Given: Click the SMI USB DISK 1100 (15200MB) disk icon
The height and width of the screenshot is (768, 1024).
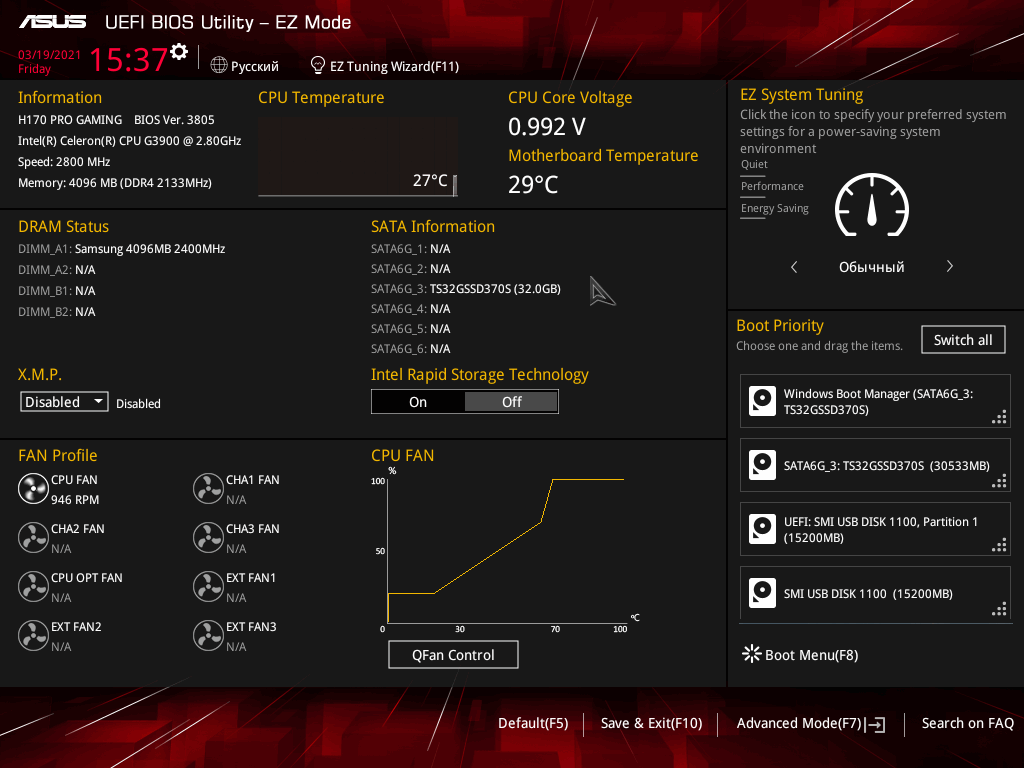Looking at the screenshot, I should coord(762,593).
